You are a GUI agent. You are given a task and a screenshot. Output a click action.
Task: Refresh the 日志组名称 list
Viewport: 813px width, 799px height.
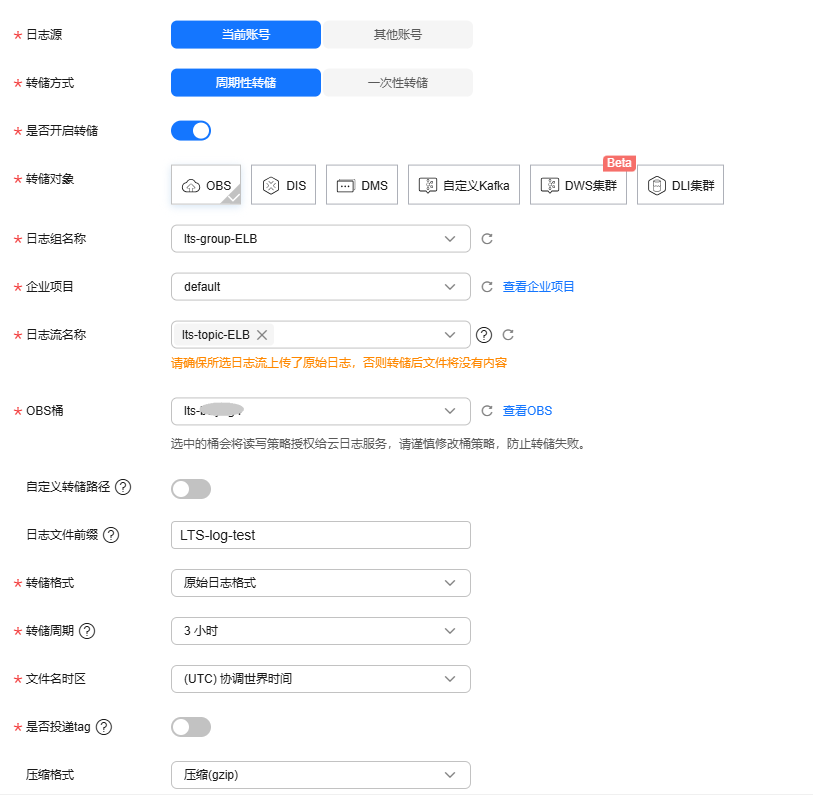[x=487, y=239]
